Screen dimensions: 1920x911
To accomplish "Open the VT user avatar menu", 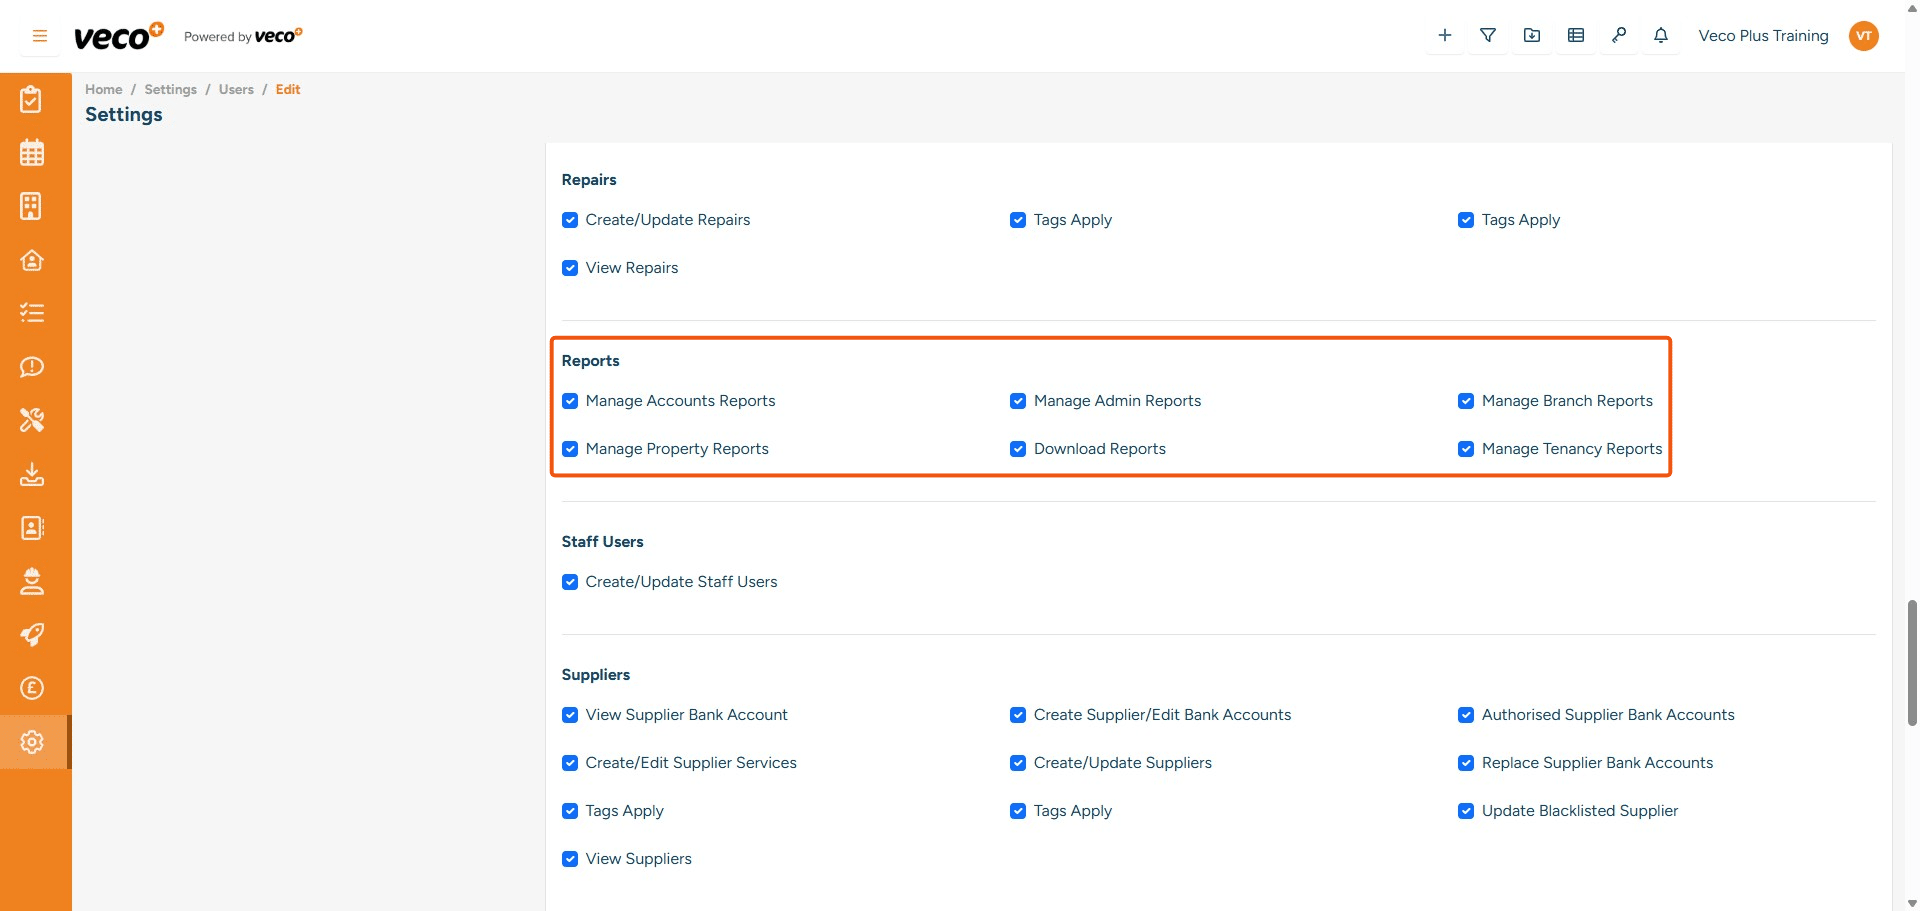I will [1864, 35].
